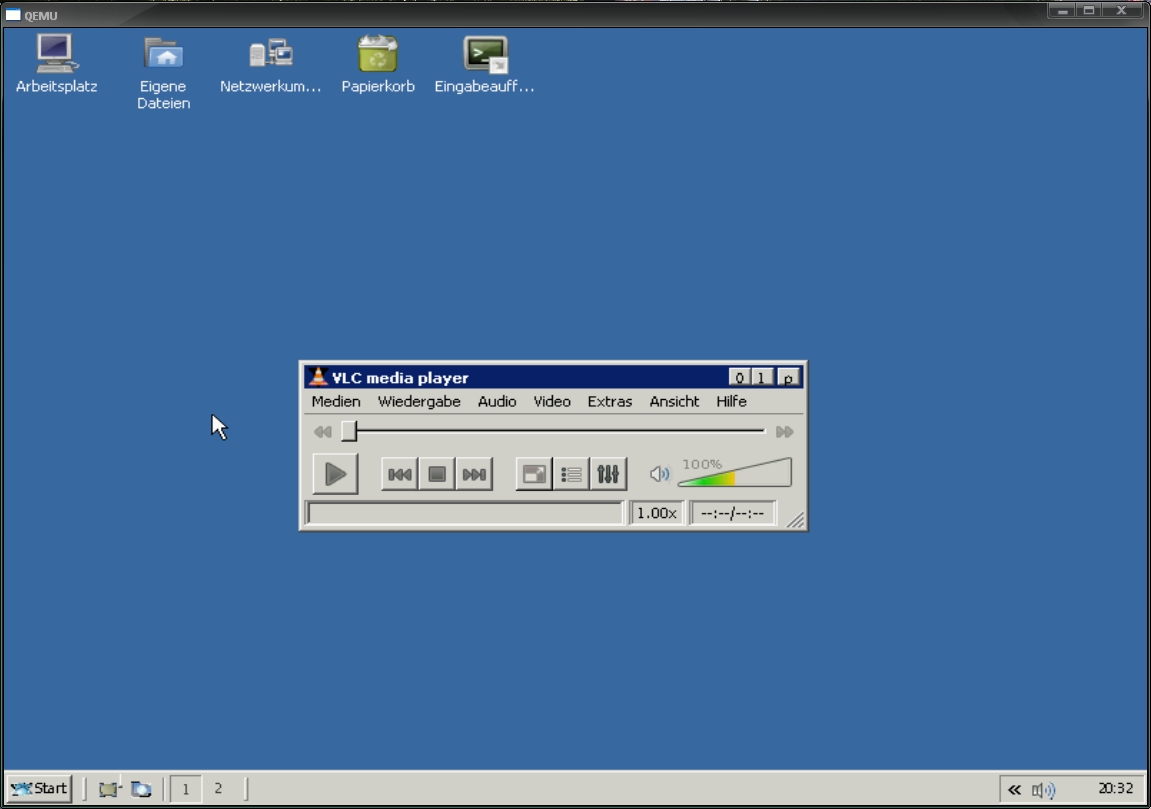
Task: Click the 1.00x playback speed indicator
Action: (x=657, y=513)
